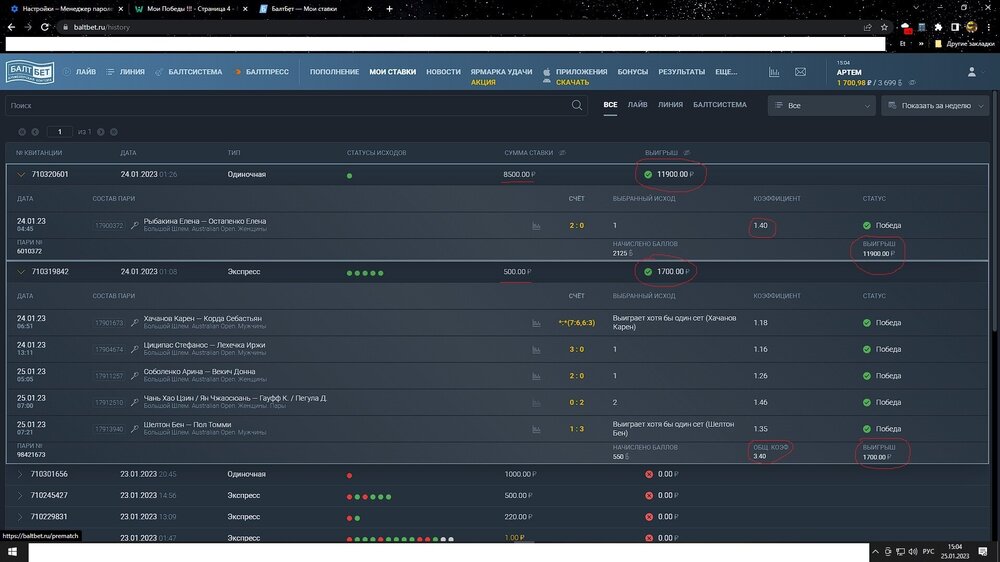Sort by Сумма ставки column icon
This screenshot has width=1000, height=562.
(x=562, y=153)
